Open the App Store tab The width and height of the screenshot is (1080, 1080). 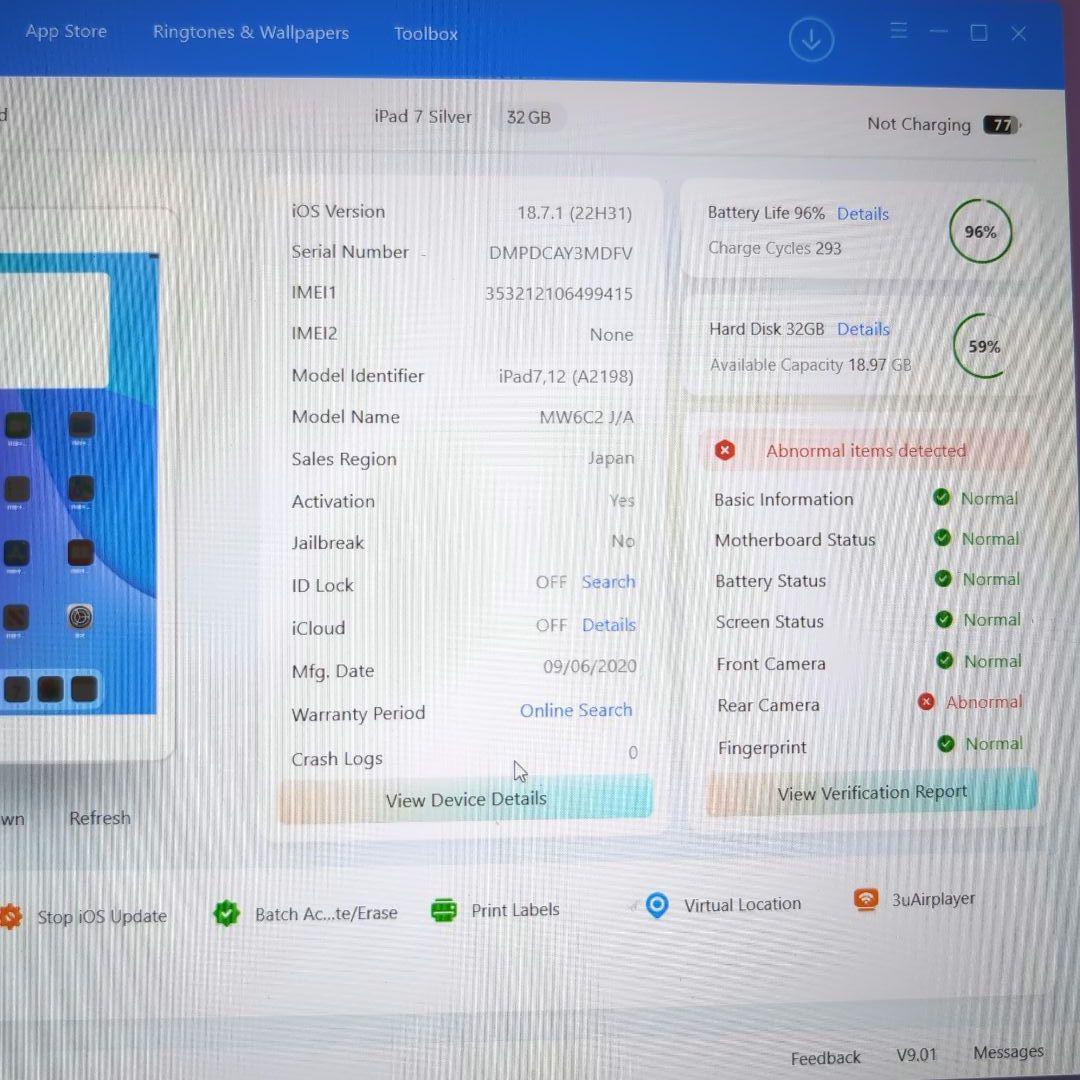[66, 32]
